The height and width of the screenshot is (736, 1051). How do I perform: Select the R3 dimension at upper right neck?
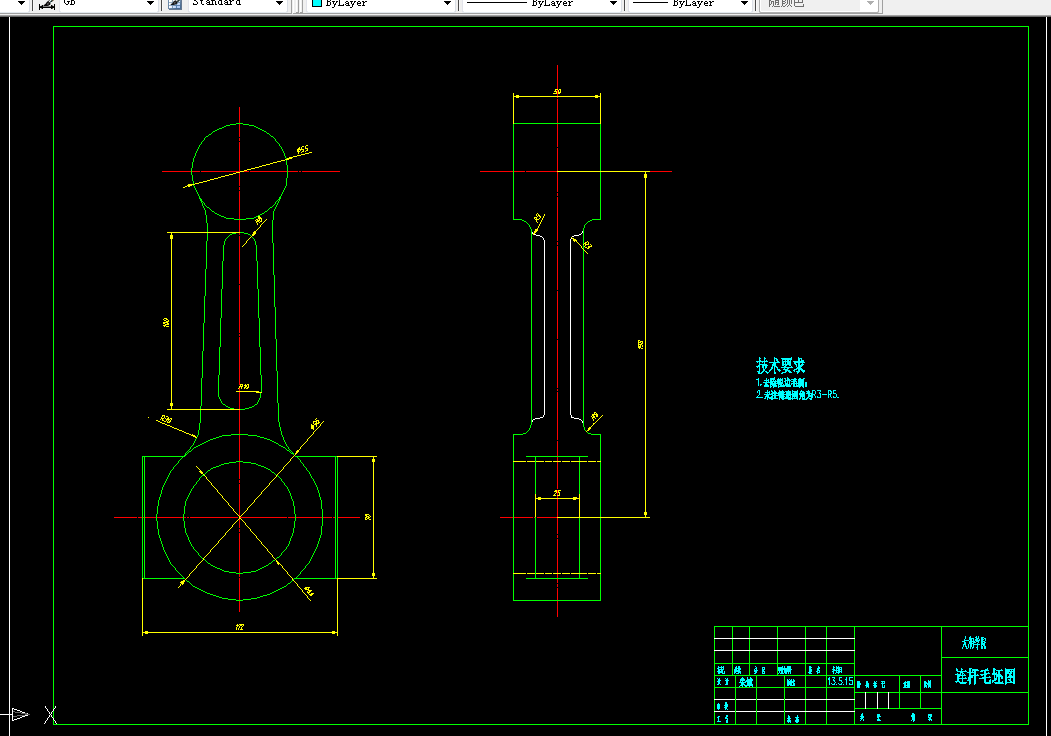tap(588, 245)
